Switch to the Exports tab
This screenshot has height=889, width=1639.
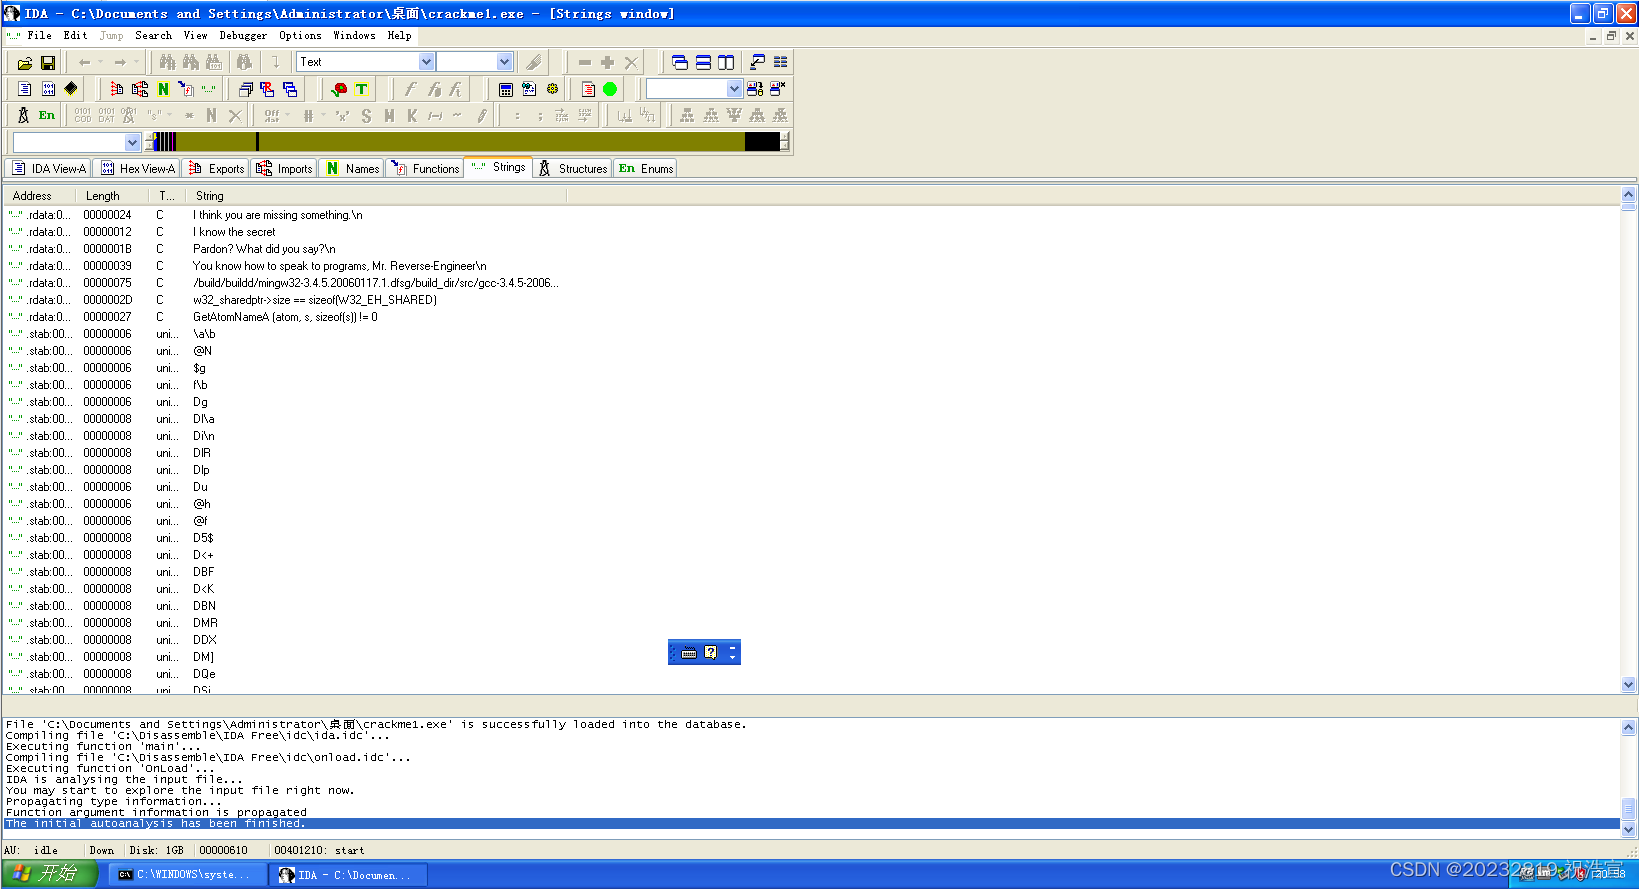[216, 168]
